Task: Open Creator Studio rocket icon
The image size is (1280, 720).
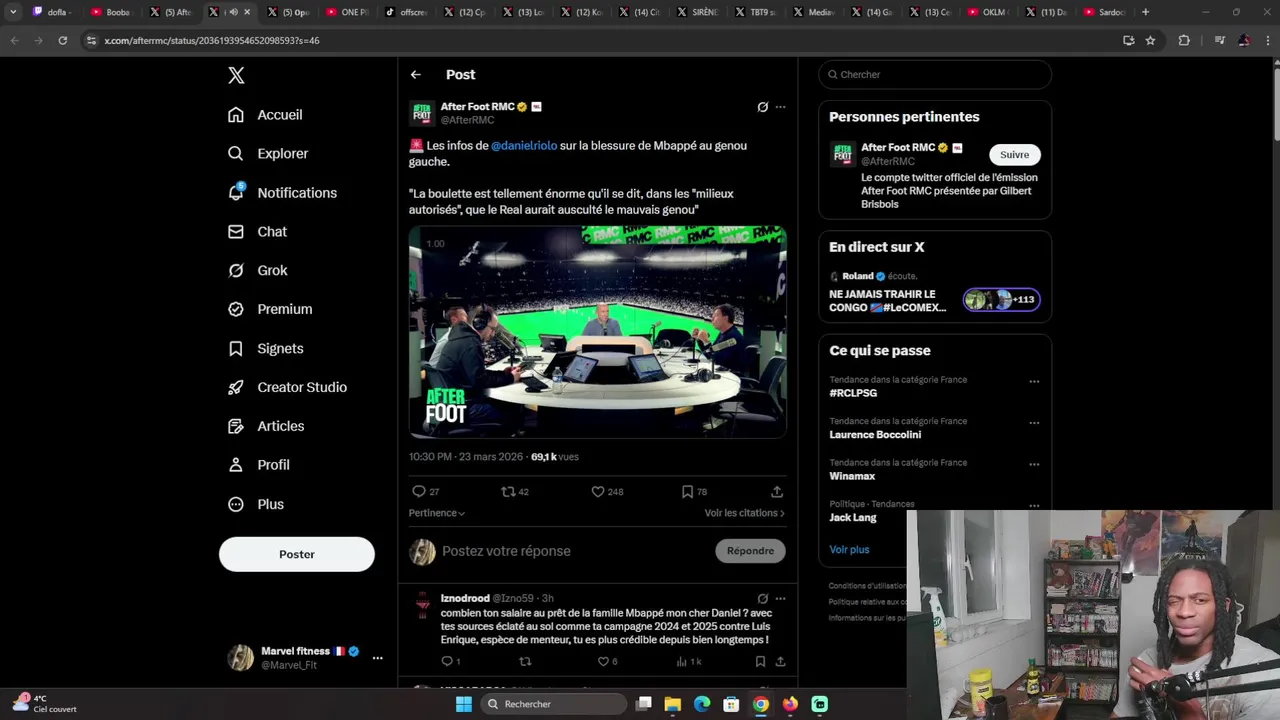Action: click(236, 388)
